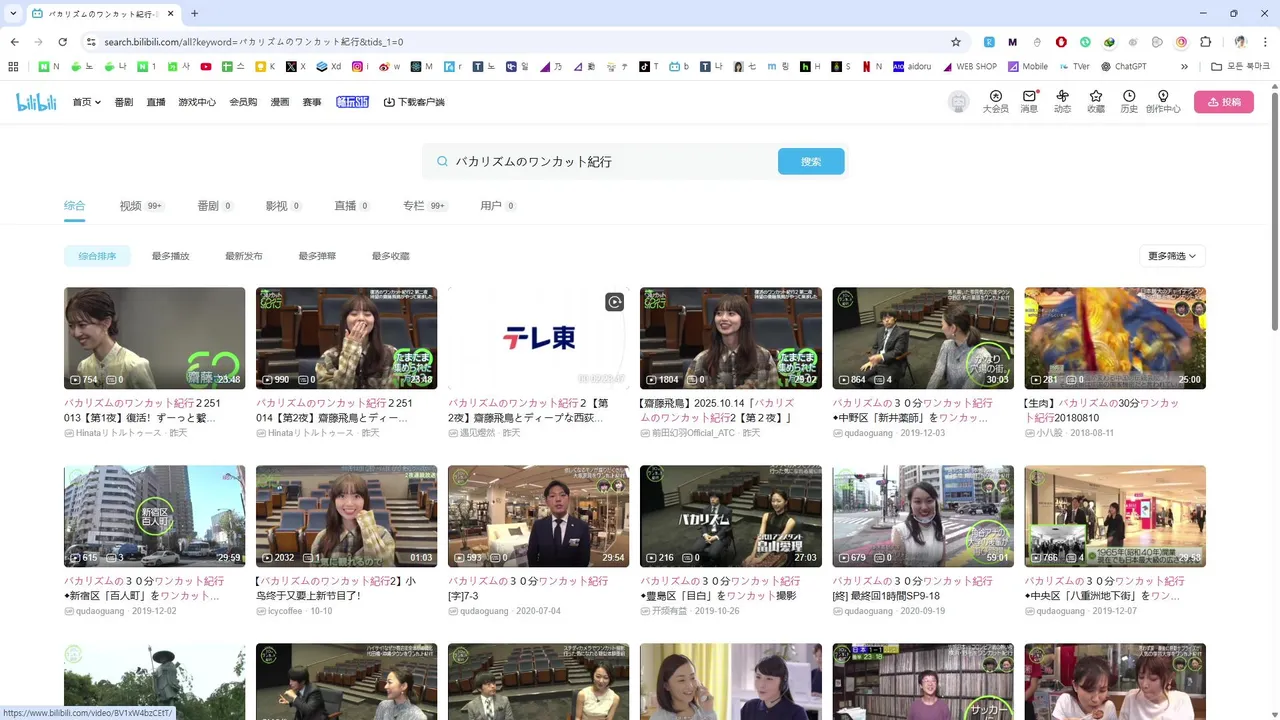Switch to the 视频 results tab
This screenshot has height=720, width=1280.
[141, 206]
